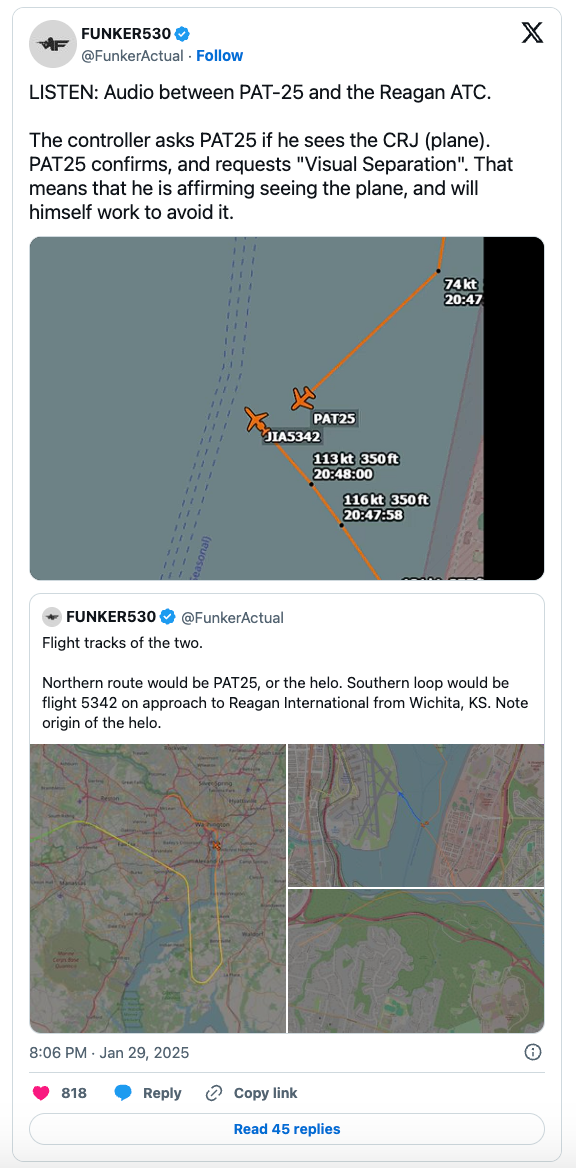
Task: Open the FUNKER530 profile avatar
Action: pos(53,44)
